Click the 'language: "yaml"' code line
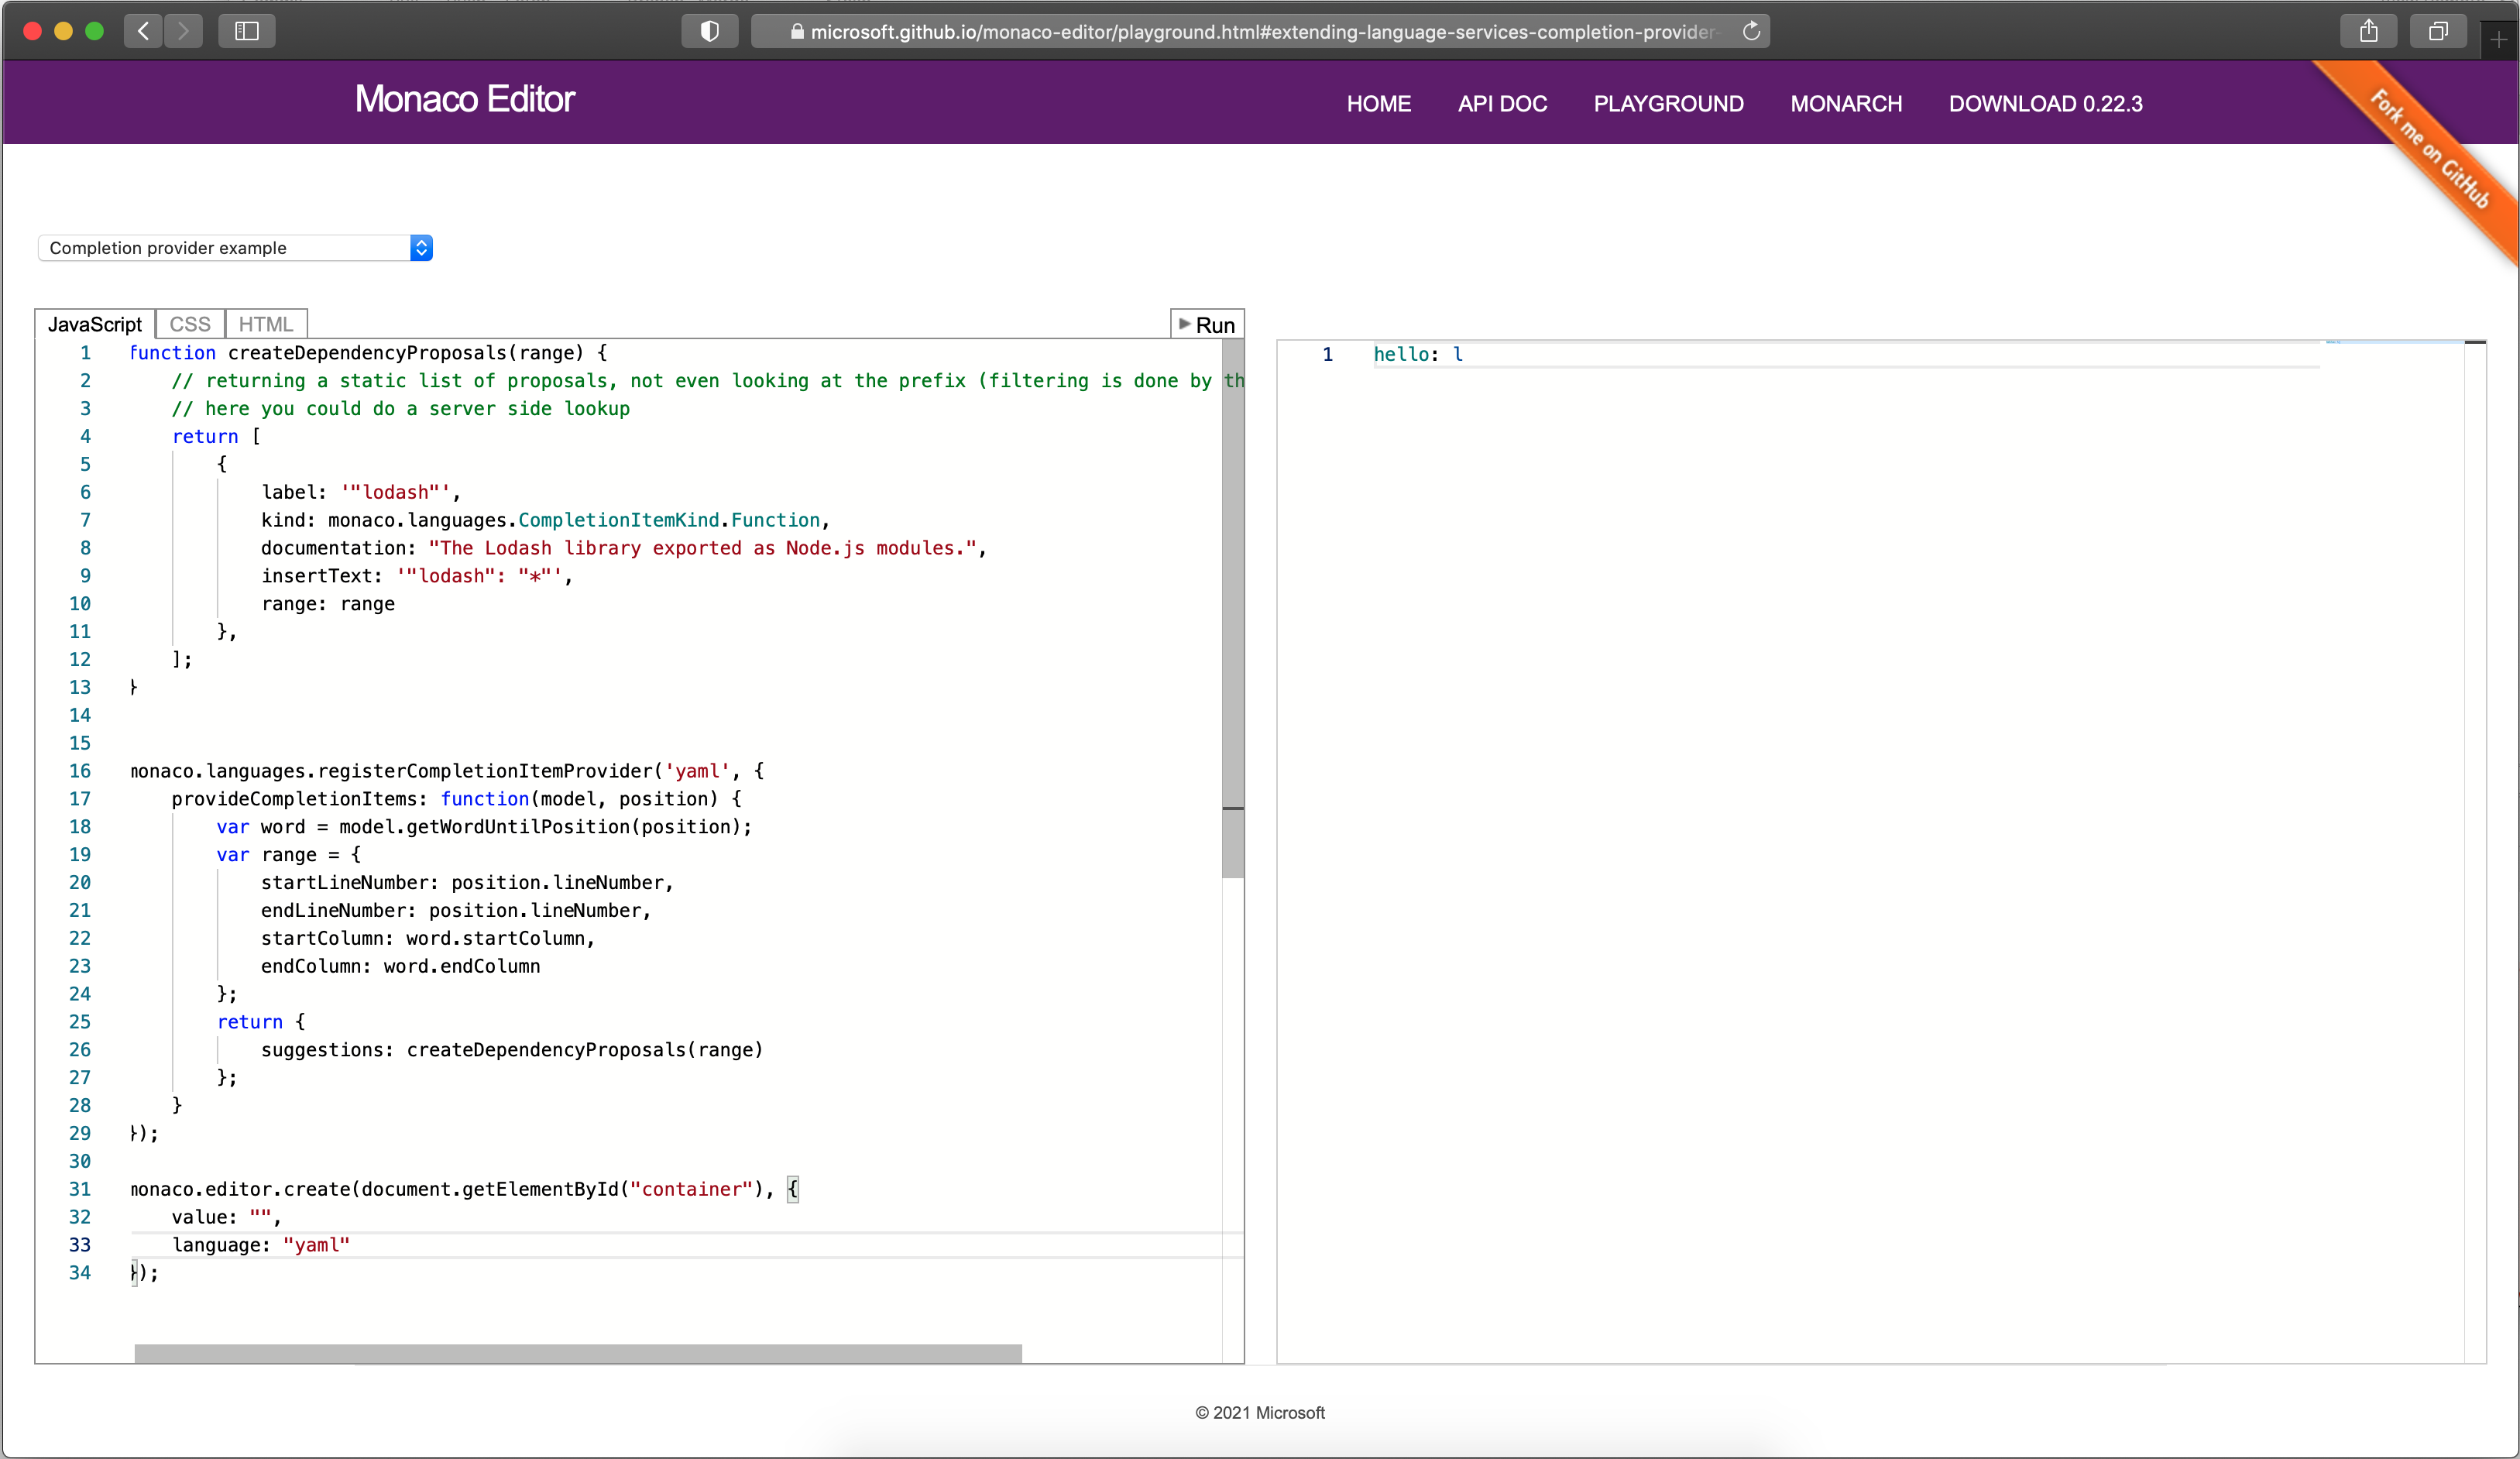Viewport: 2520px width, 1459px height. [261, 1244]
